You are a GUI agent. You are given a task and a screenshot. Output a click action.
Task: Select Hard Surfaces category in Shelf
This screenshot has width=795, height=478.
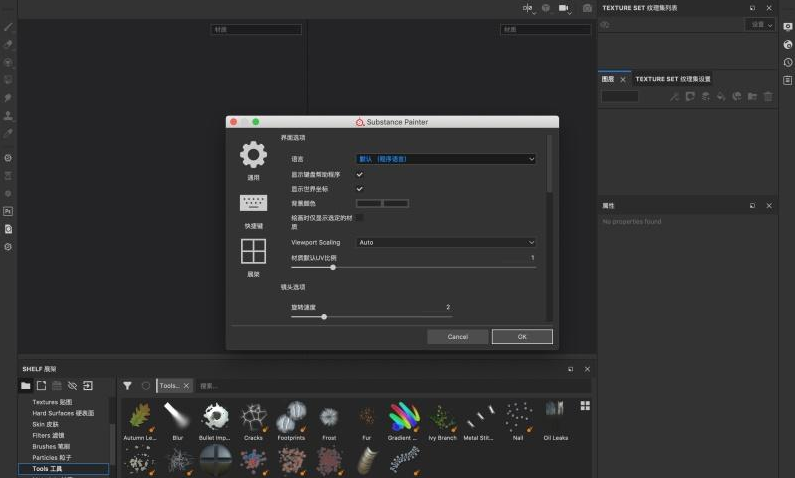pos(63,413)
